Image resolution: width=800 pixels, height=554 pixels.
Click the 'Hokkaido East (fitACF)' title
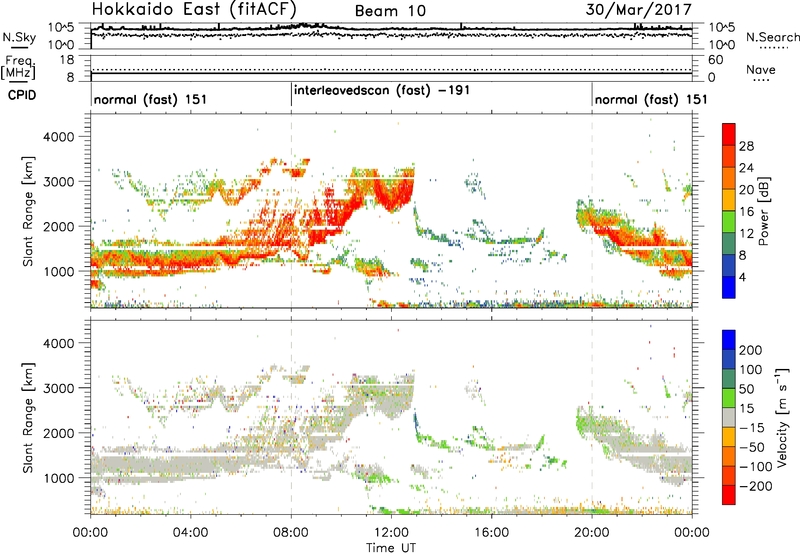coord(194,9)
